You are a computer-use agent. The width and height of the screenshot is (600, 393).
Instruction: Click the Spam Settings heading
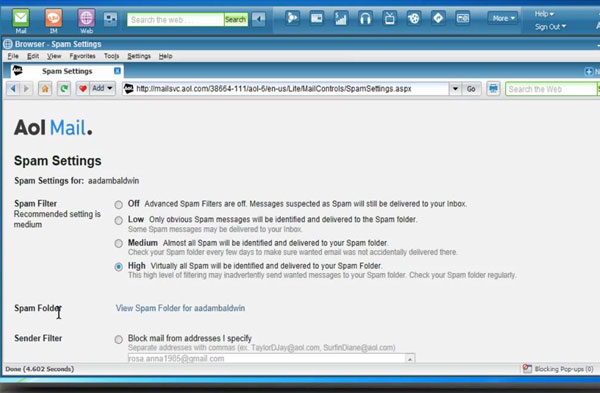pyautogui.click(x=58, y=161)
